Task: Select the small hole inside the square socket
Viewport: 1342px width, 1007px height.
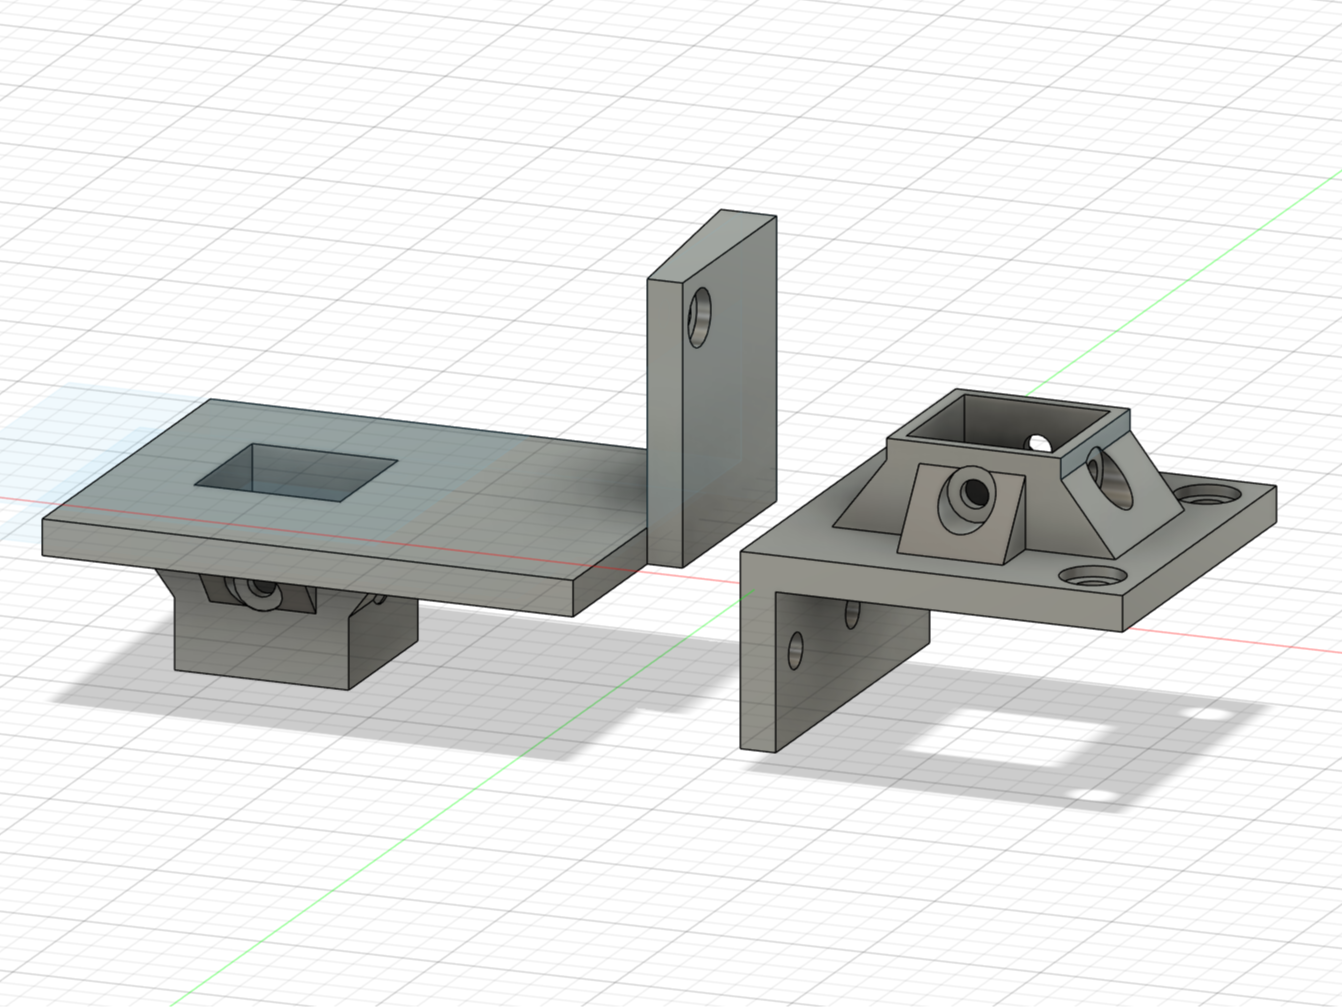Action: (1037, 441)
